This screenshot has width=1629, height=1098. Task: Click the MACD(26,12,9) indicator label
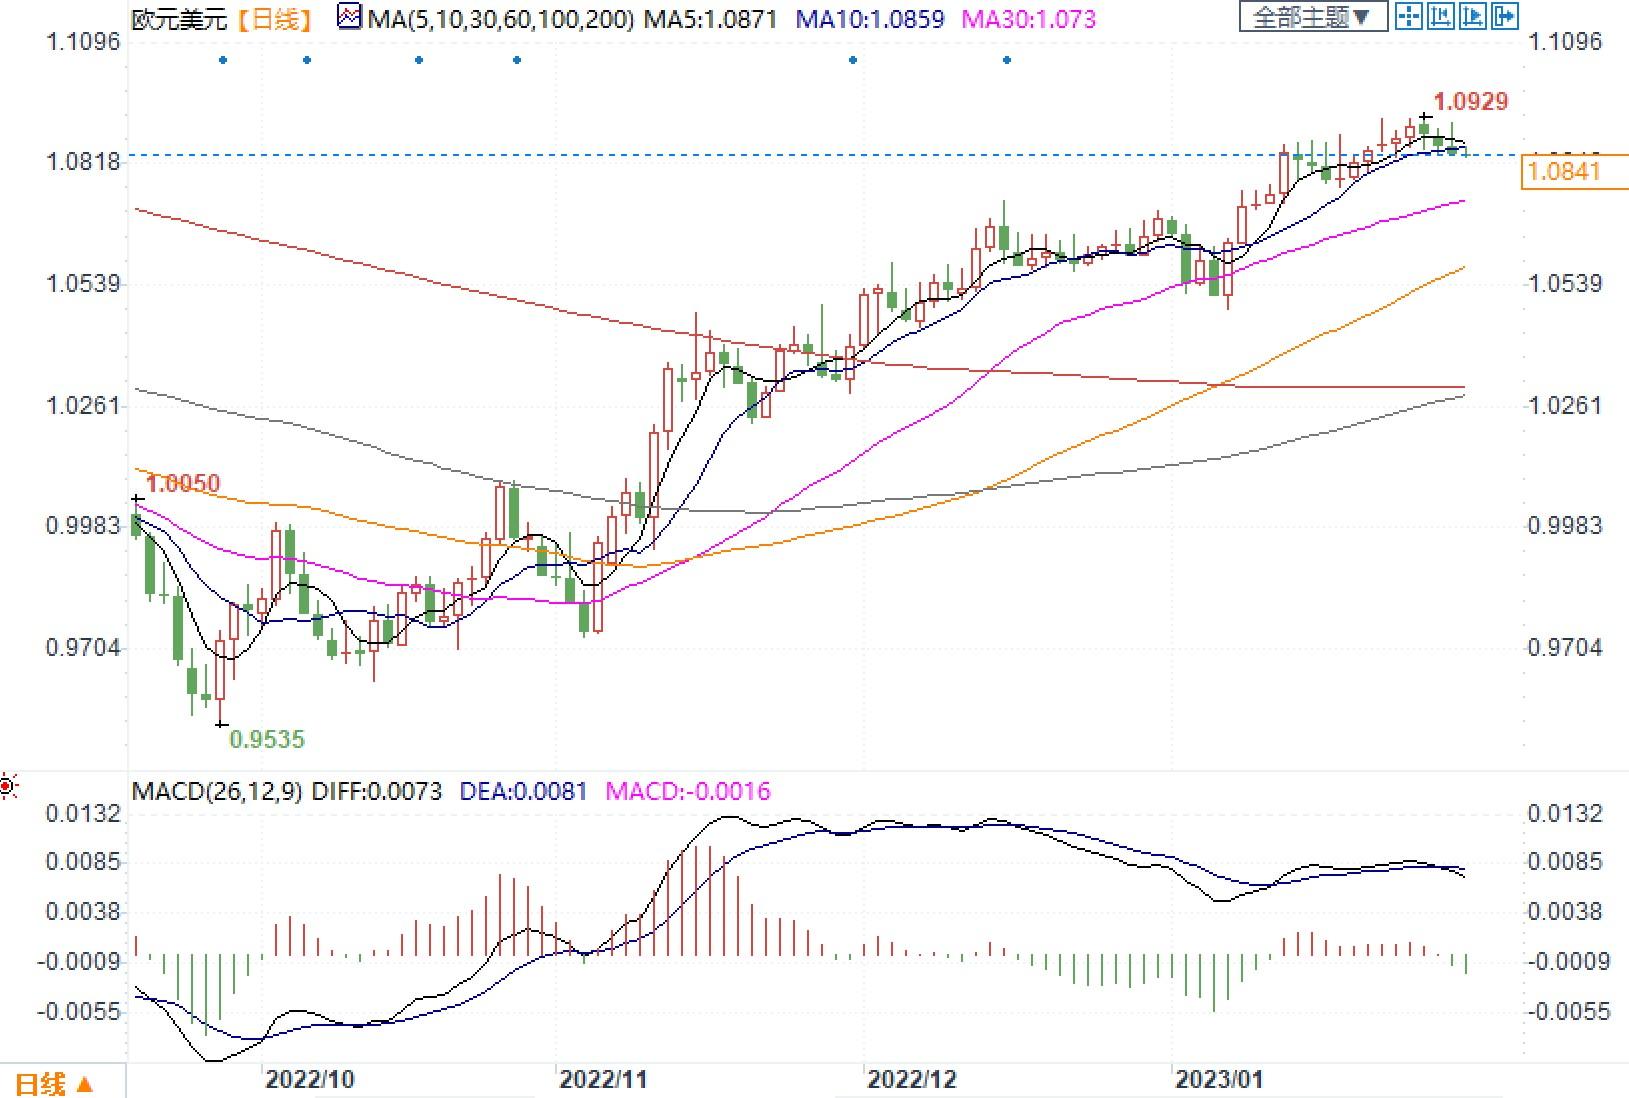[x=218, y=791]
